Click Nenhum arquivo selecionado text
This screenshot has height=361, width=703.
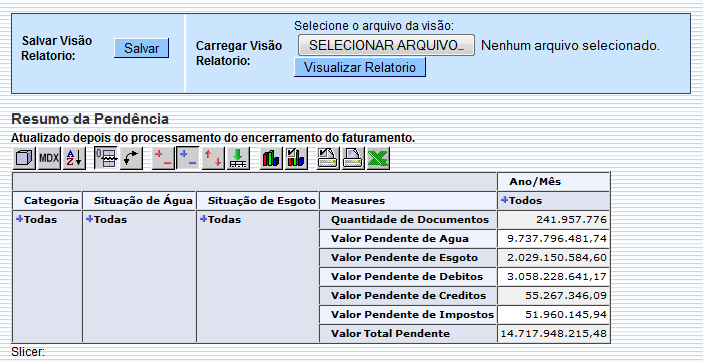pyautogui.click(x=570, y=45)
